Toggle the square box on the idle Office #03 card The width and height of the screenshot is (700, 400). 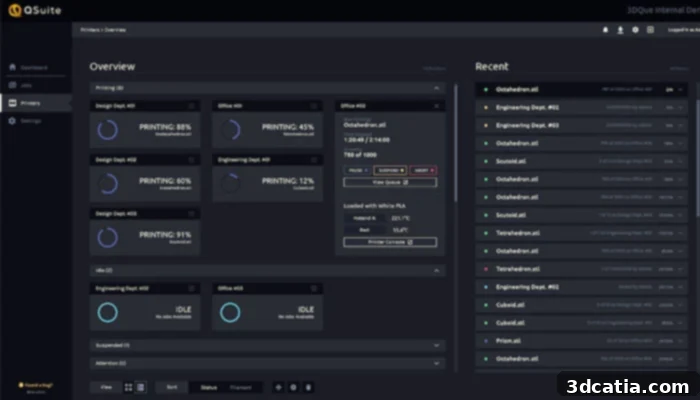[x=314, y=288]
